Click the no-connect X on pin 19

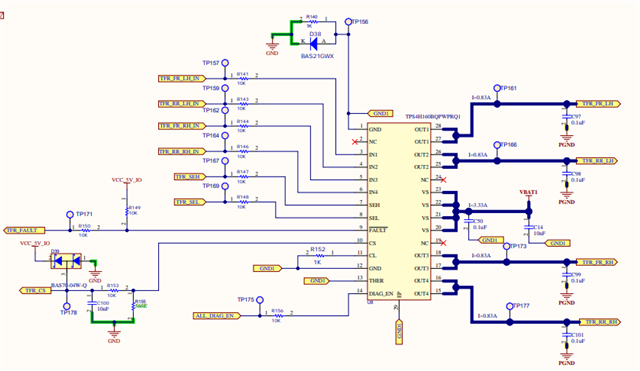click(x=443, y=243)
